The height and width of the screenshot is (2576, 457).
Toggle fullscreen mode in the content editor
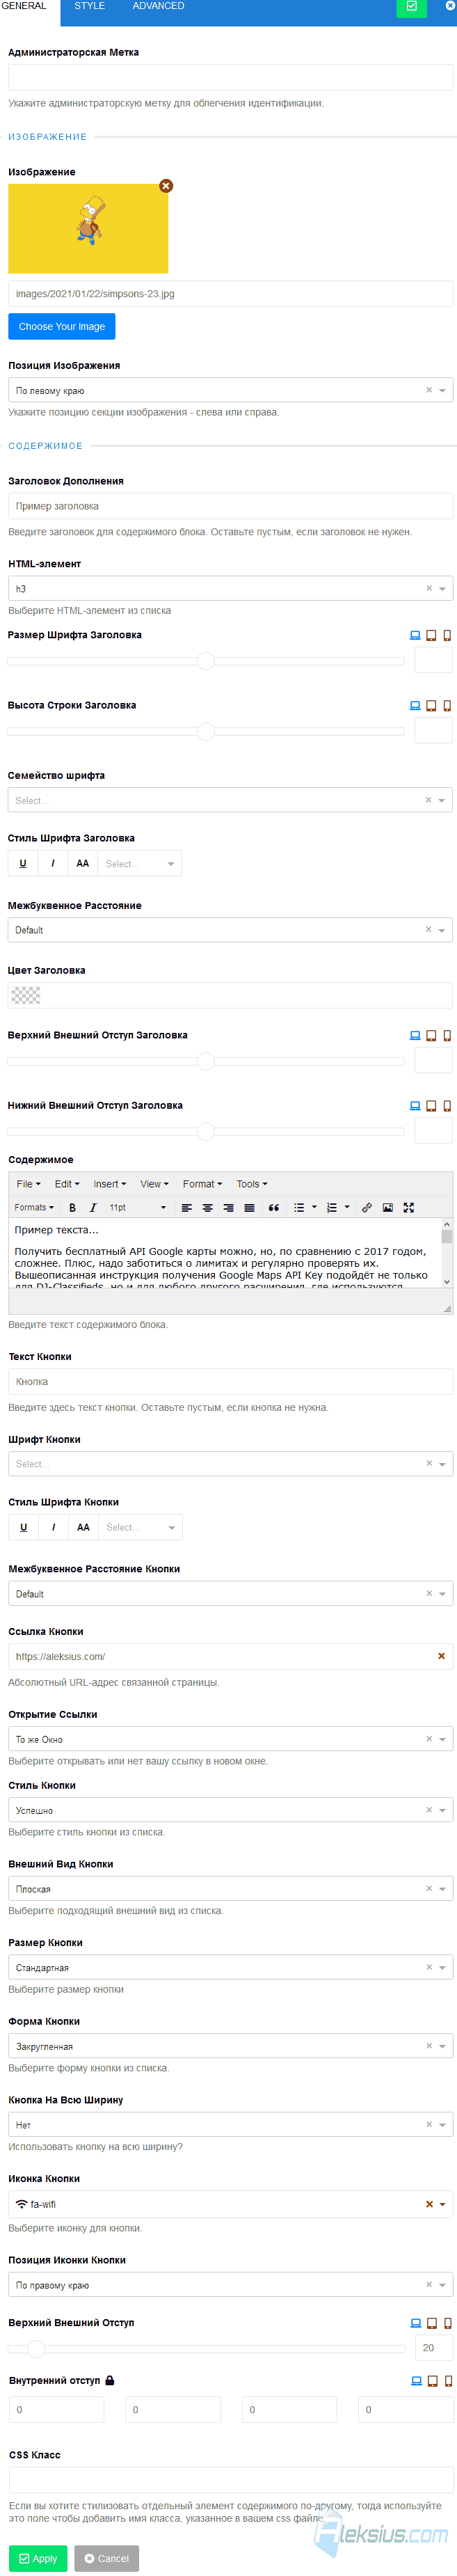click(x=409, y=1208)
